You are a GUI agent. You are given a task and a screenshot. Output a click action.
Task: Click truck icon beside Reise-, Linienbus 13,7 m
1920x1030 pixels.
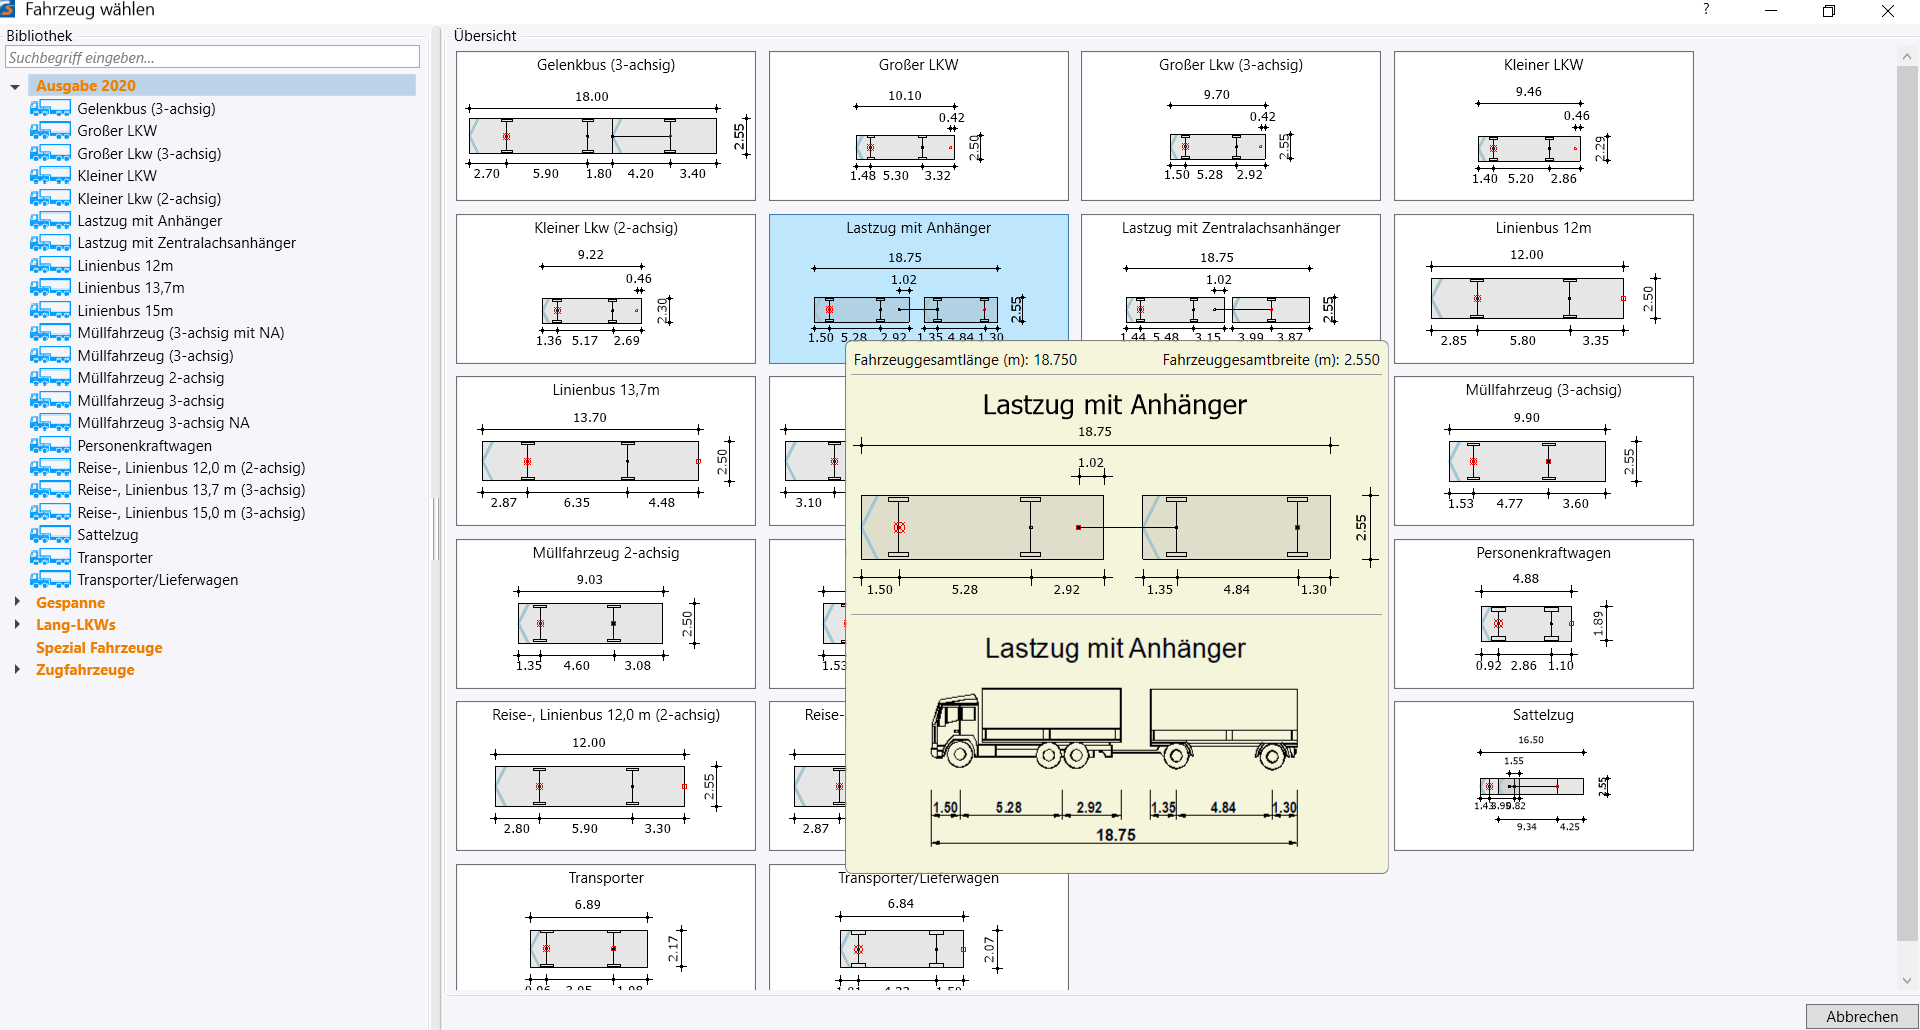(x=50, y=490)
